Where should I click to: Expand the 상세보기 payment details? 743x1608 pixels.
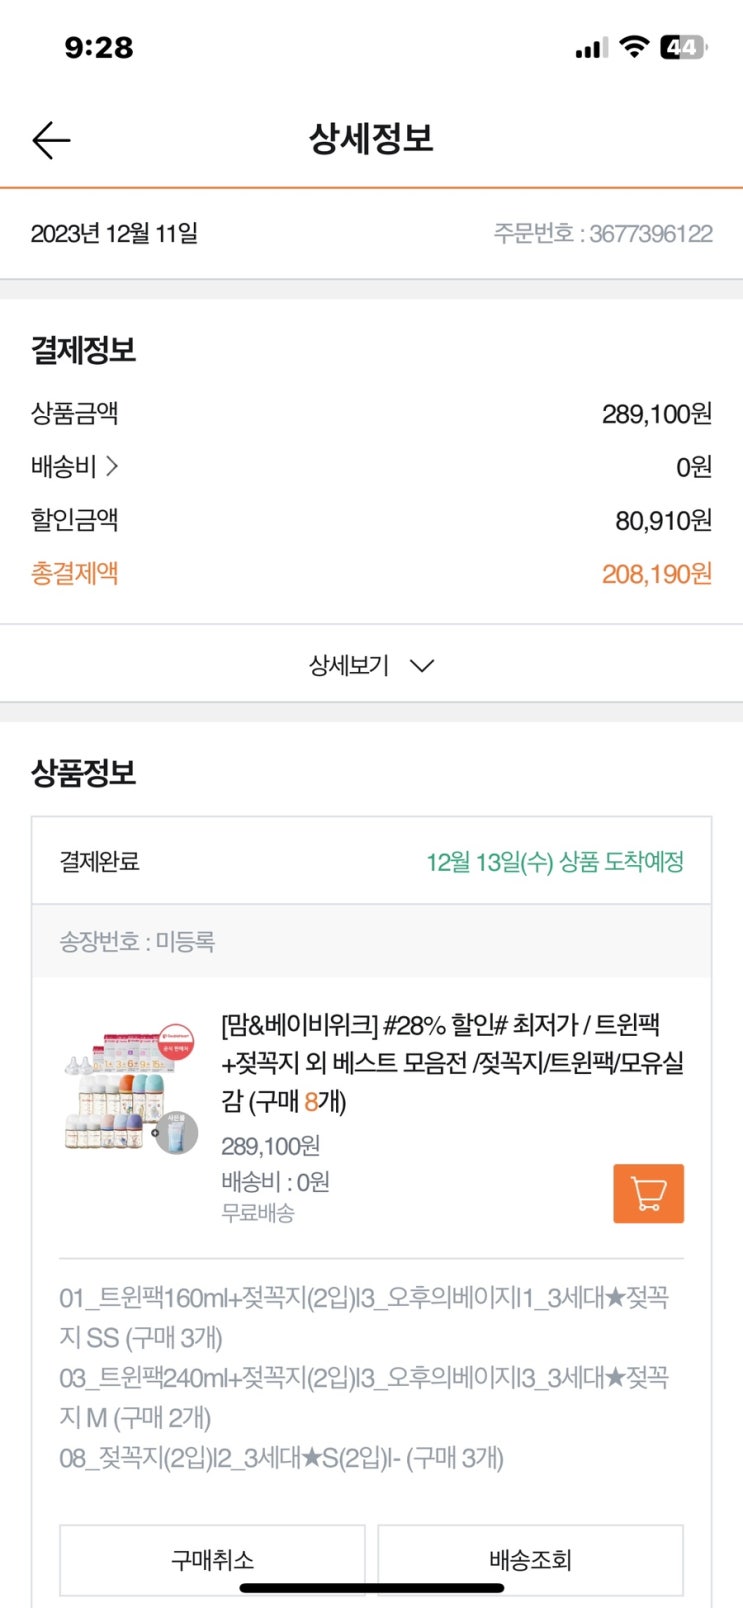tap(371, 665)
